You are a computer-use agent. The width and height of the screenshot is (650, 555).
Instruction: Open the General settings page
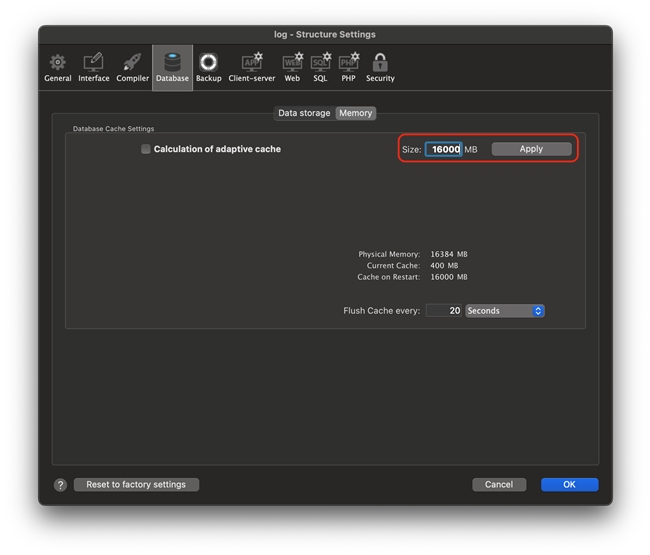[x=58, y=67]
